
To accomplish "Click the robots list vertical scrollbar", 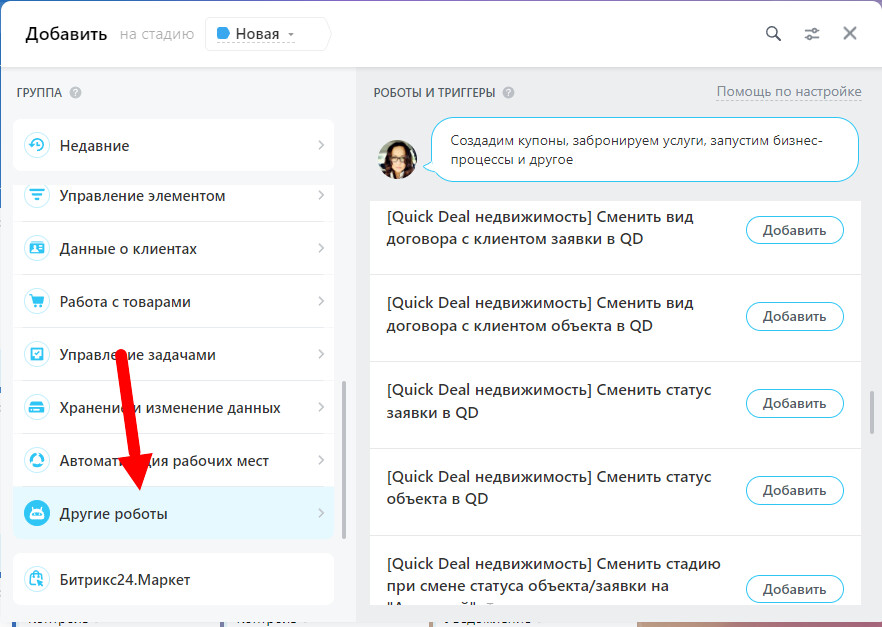I will pyautogui.click(x=872, y=411).
